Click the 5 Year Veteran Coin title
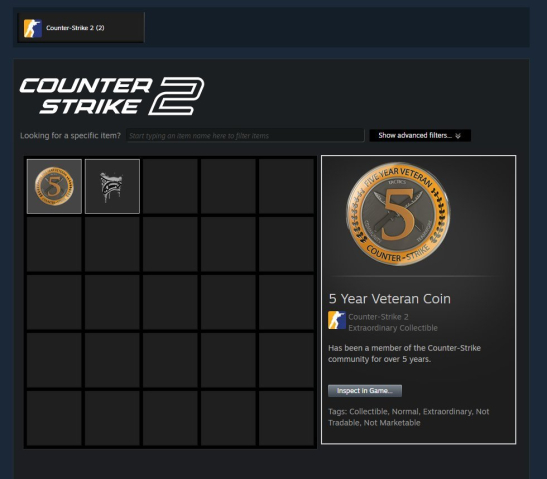Screen dimensions: 547x479 (x=390, y=299)
